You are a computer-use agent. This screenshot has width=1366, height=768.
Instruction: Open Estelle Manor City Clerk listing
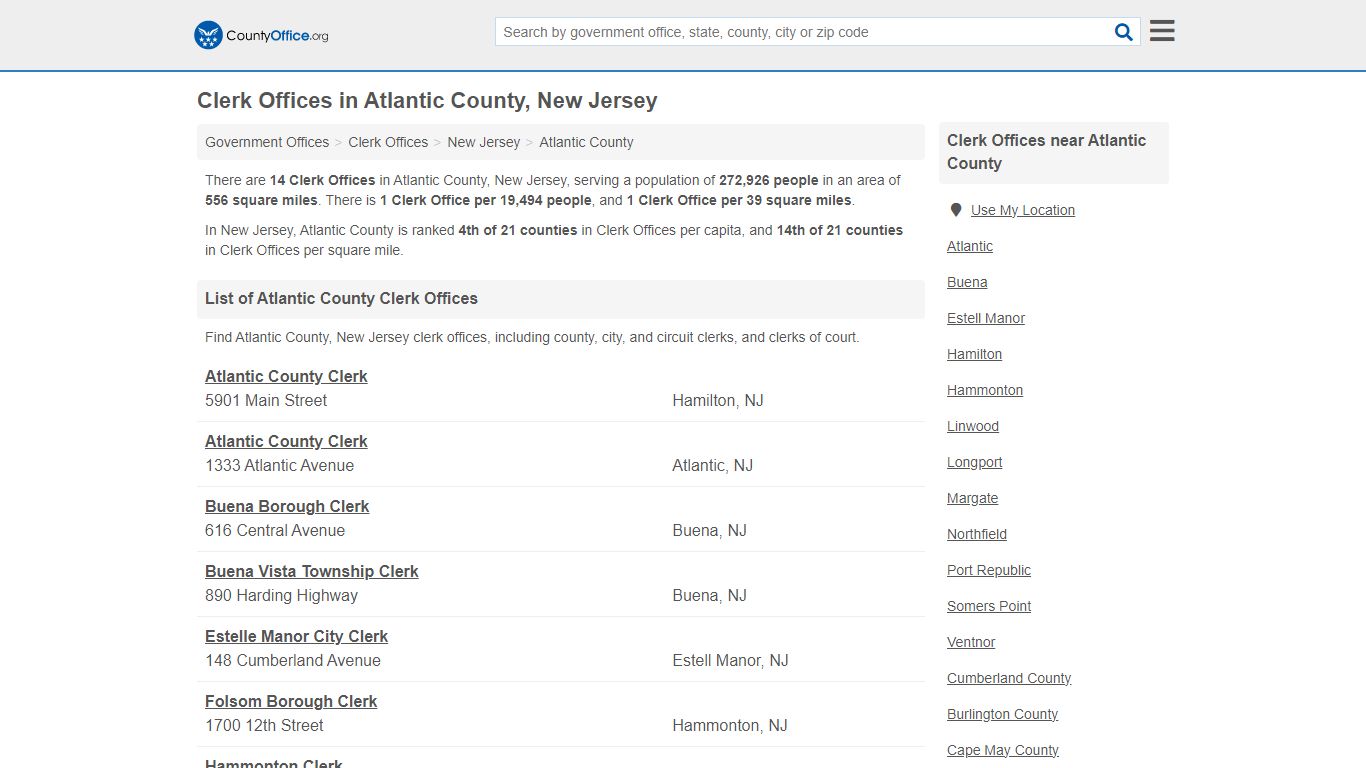(296, 636)
